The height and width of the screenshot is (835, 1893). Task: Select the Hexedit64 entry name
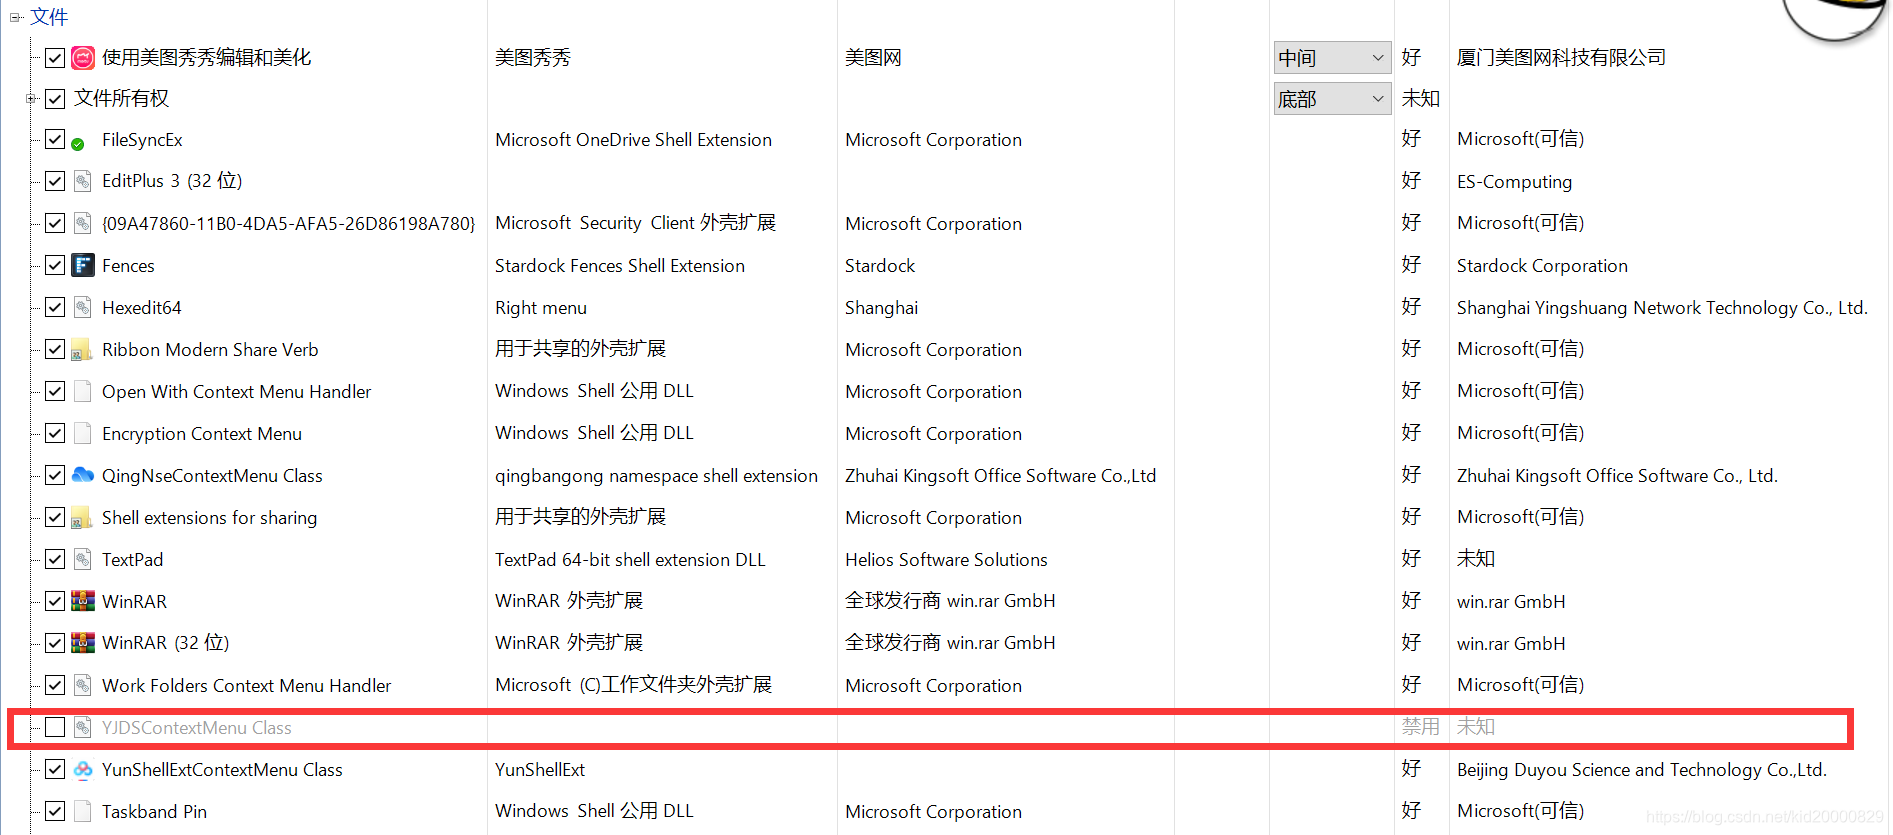(x=142, y=307)
